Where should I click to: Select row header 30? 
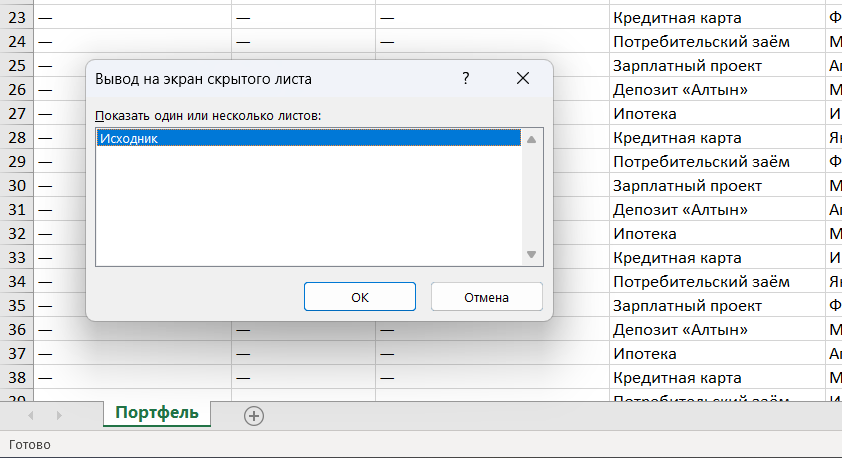click(17, 185)
